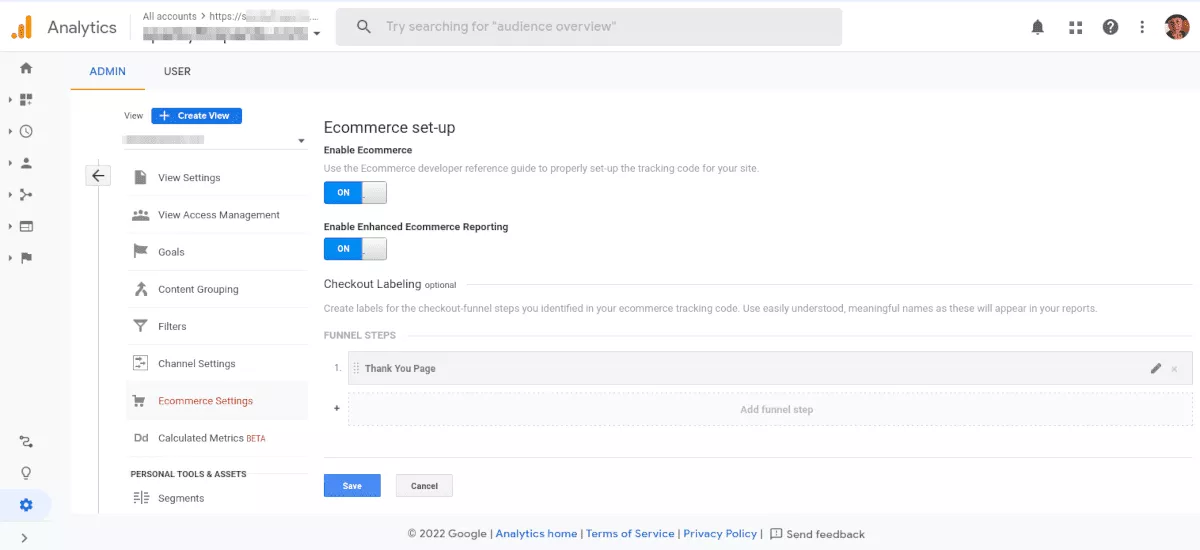Open the view selector dropdown
Viewport: 1200px width, 550px height.
(214, 141)
